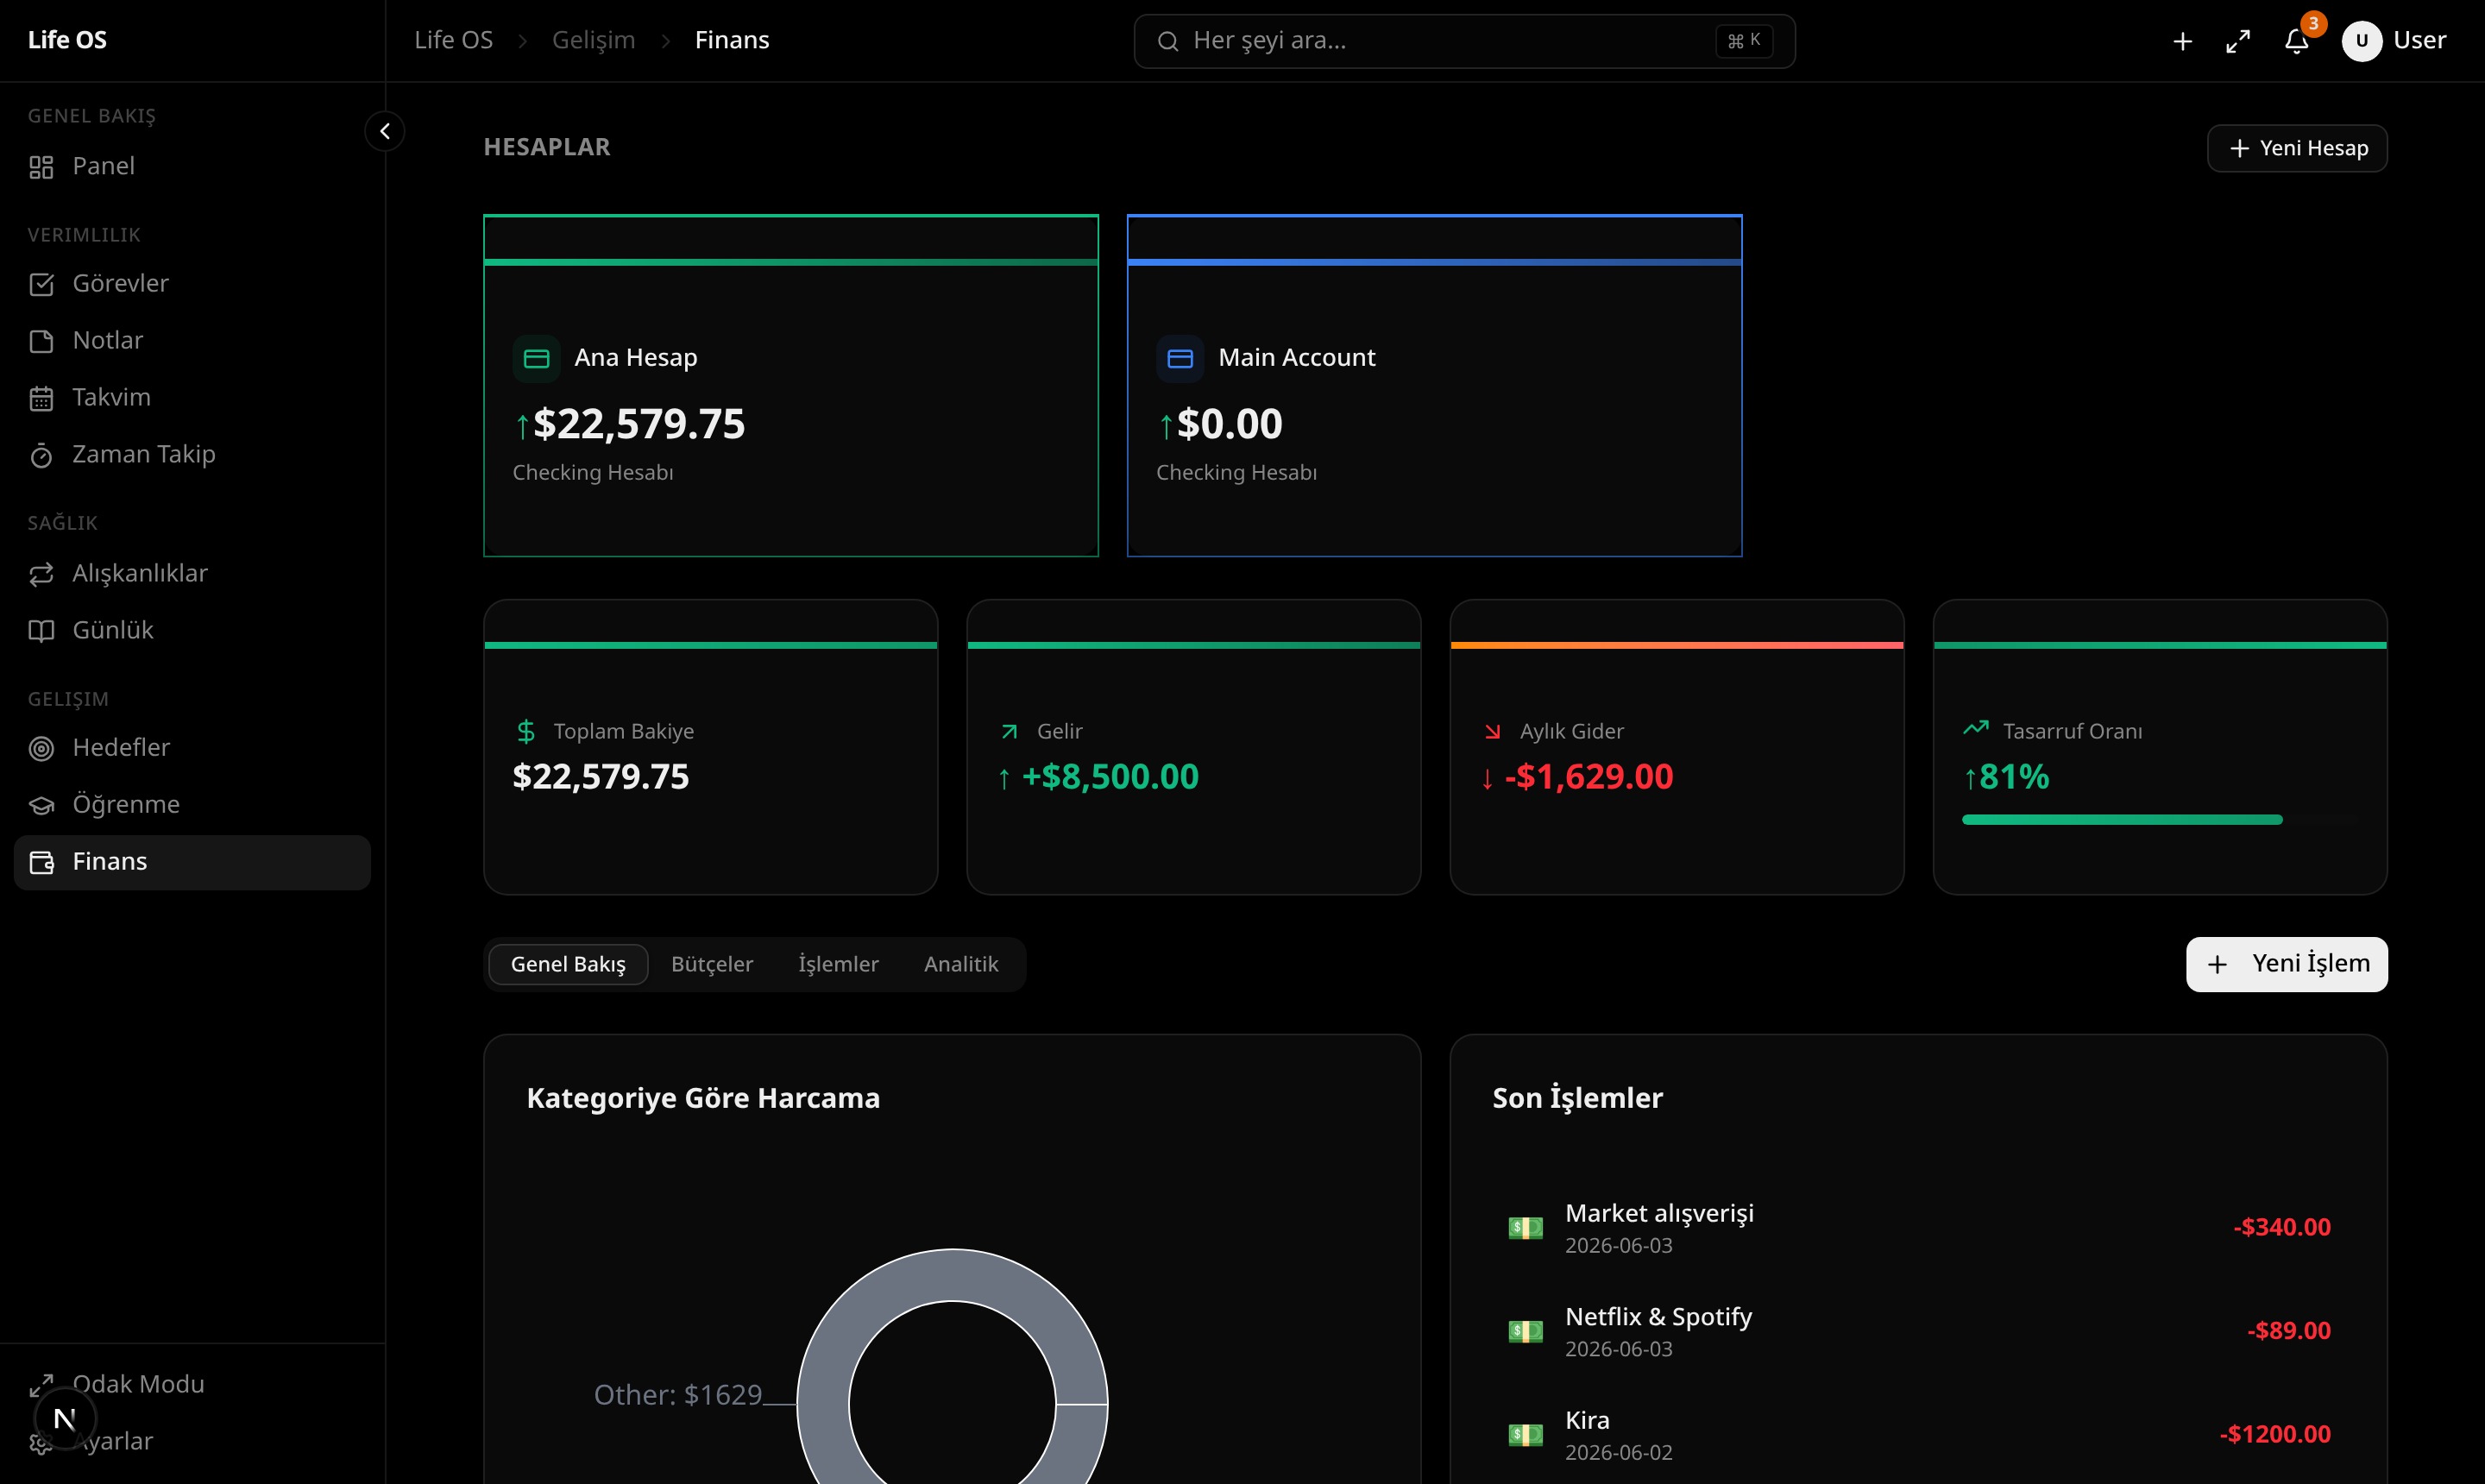Open Zaman Takip timer page
Viewport: 2485px width, 1484px height.
click(x=192, y=455)
